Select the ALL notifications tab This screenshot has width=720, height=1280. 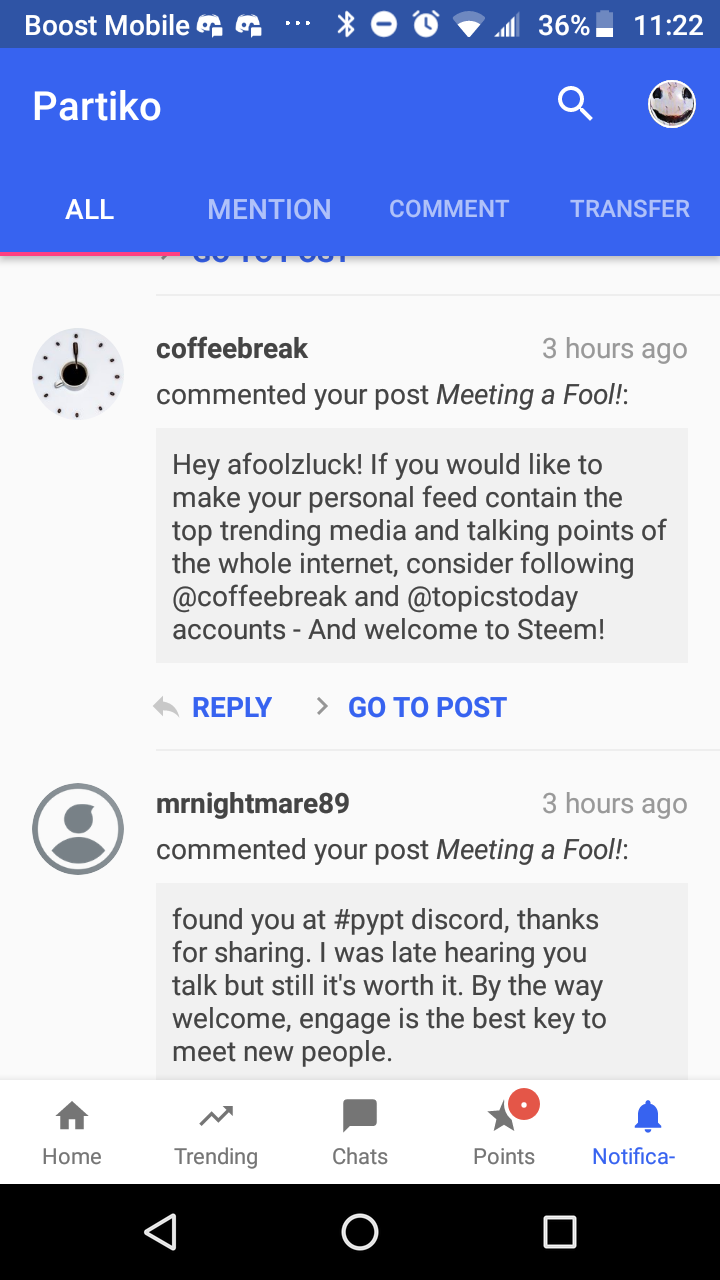click(x=90, y=209)
